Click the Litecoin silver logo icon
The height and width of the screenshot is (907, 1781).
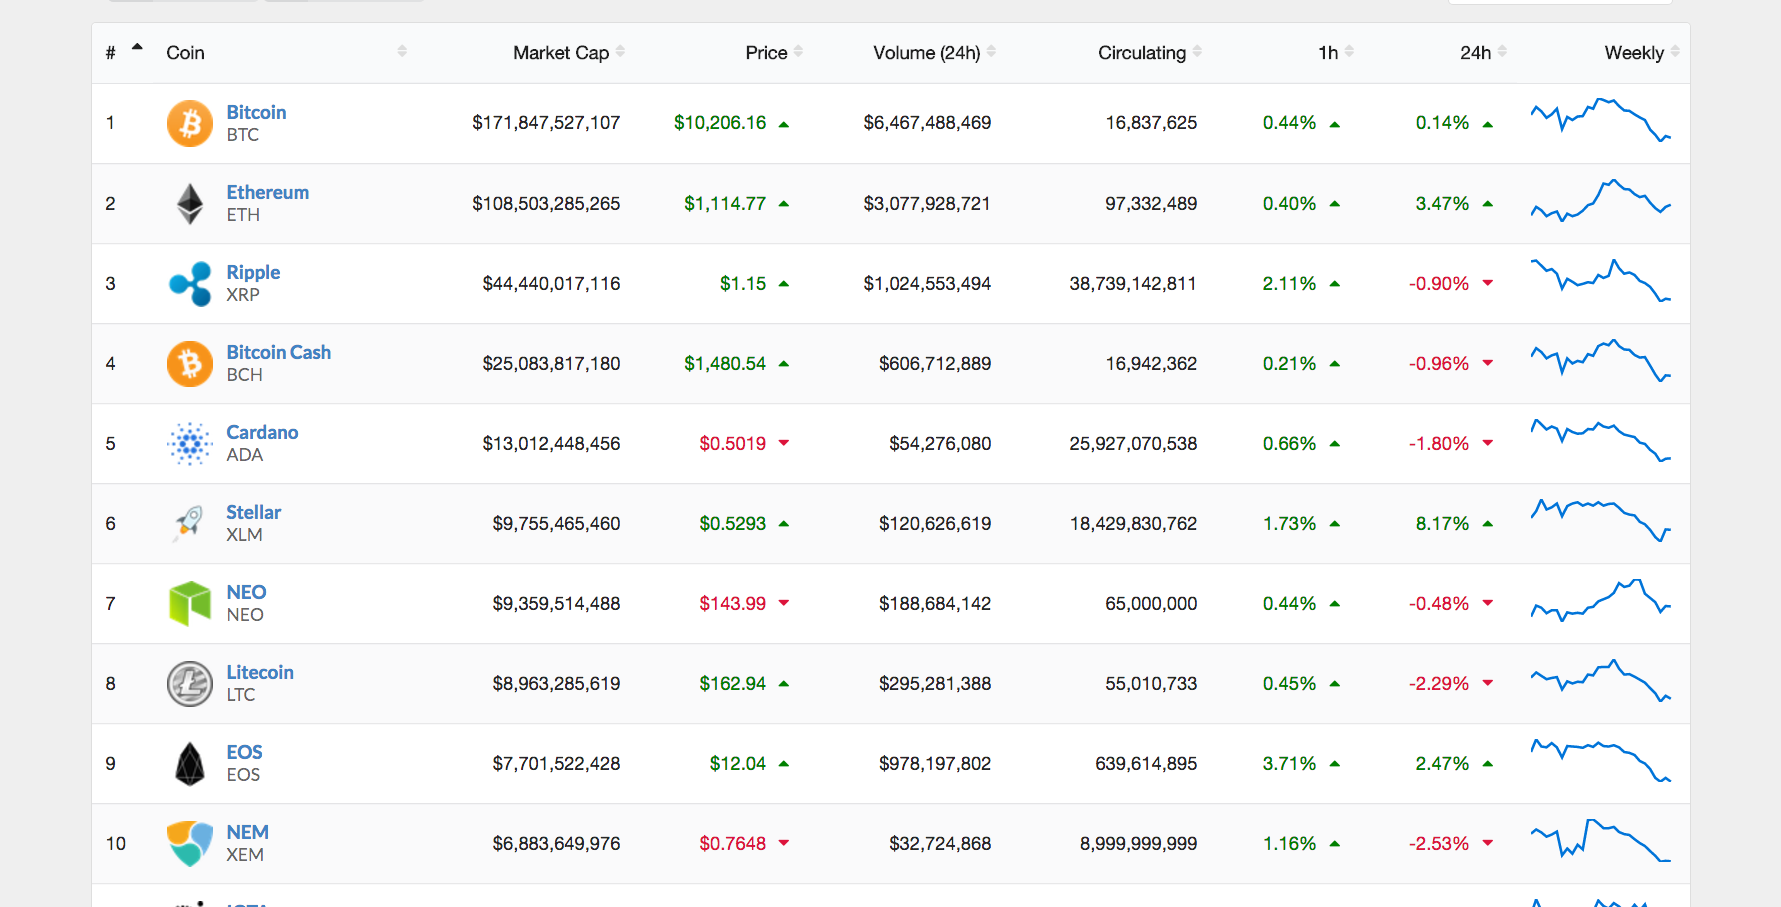[189, 684]
